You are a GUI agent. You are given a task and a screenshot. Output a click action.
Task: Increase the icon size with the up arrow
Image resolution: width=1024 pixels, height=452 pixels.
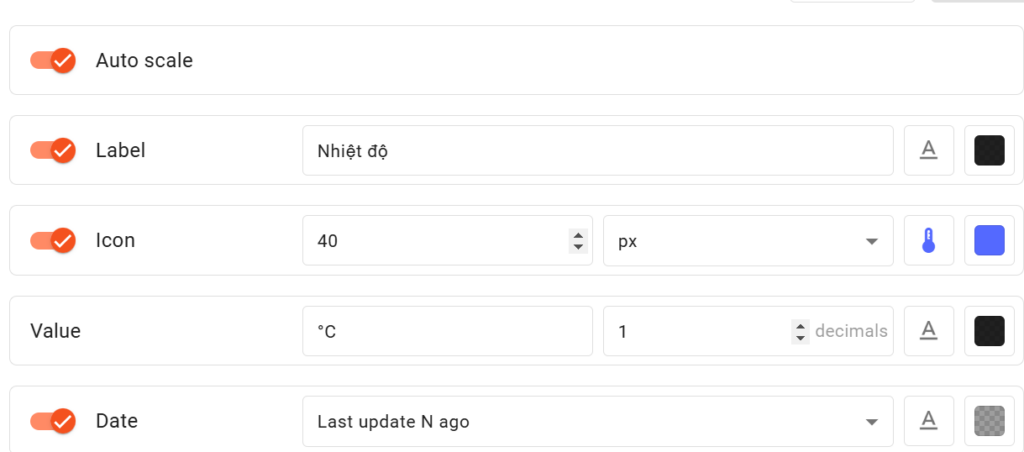tap(577, 235)
